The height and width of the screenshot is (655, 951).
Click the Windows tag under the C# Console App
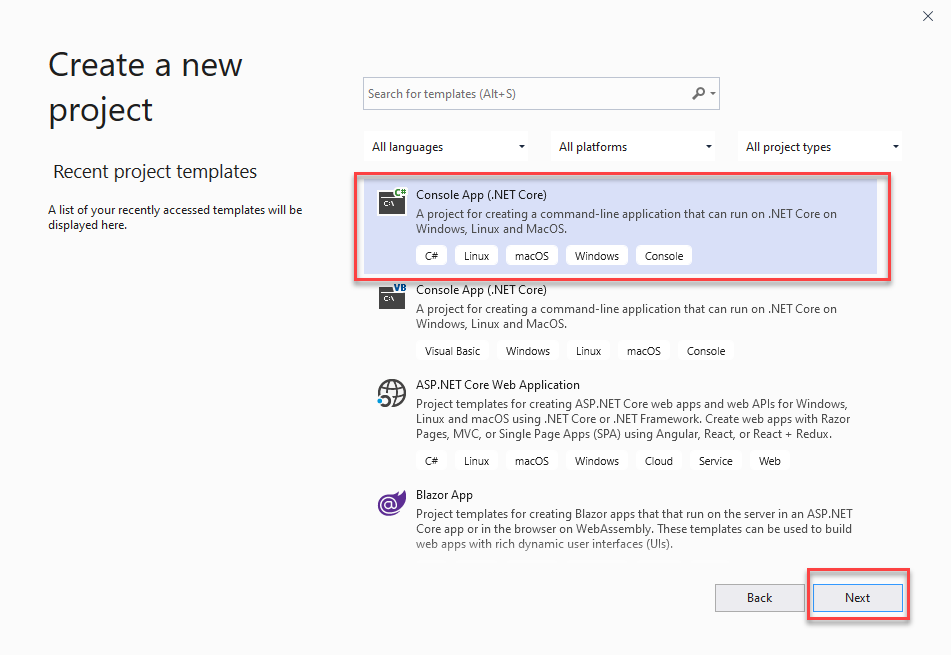coord(597,256)
